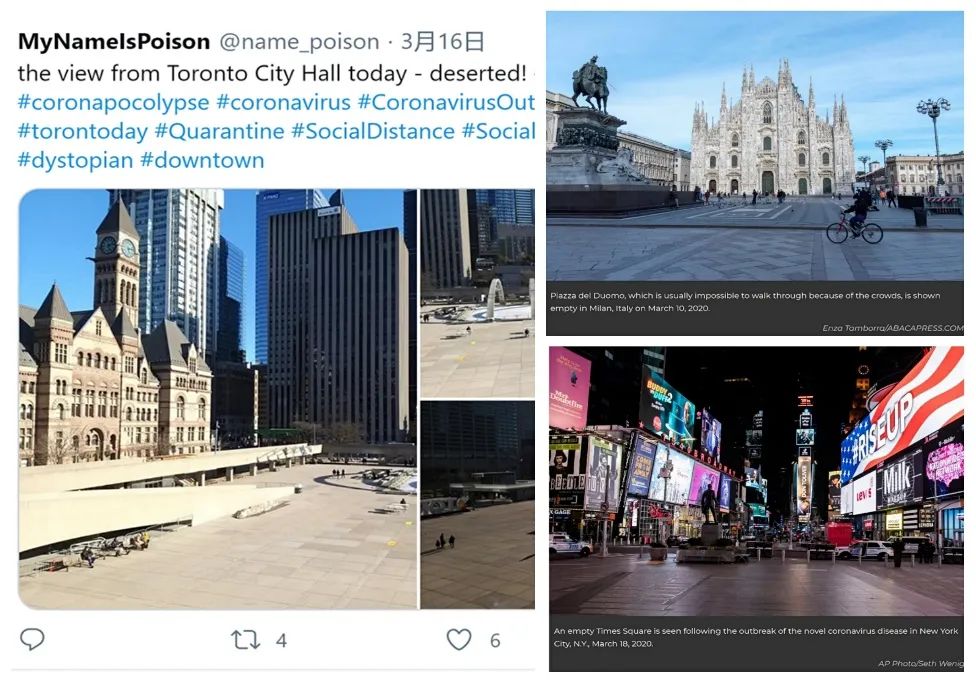The image size is (976, 683).
Task: Open the @name_poison handle
Action: (299, 42)
